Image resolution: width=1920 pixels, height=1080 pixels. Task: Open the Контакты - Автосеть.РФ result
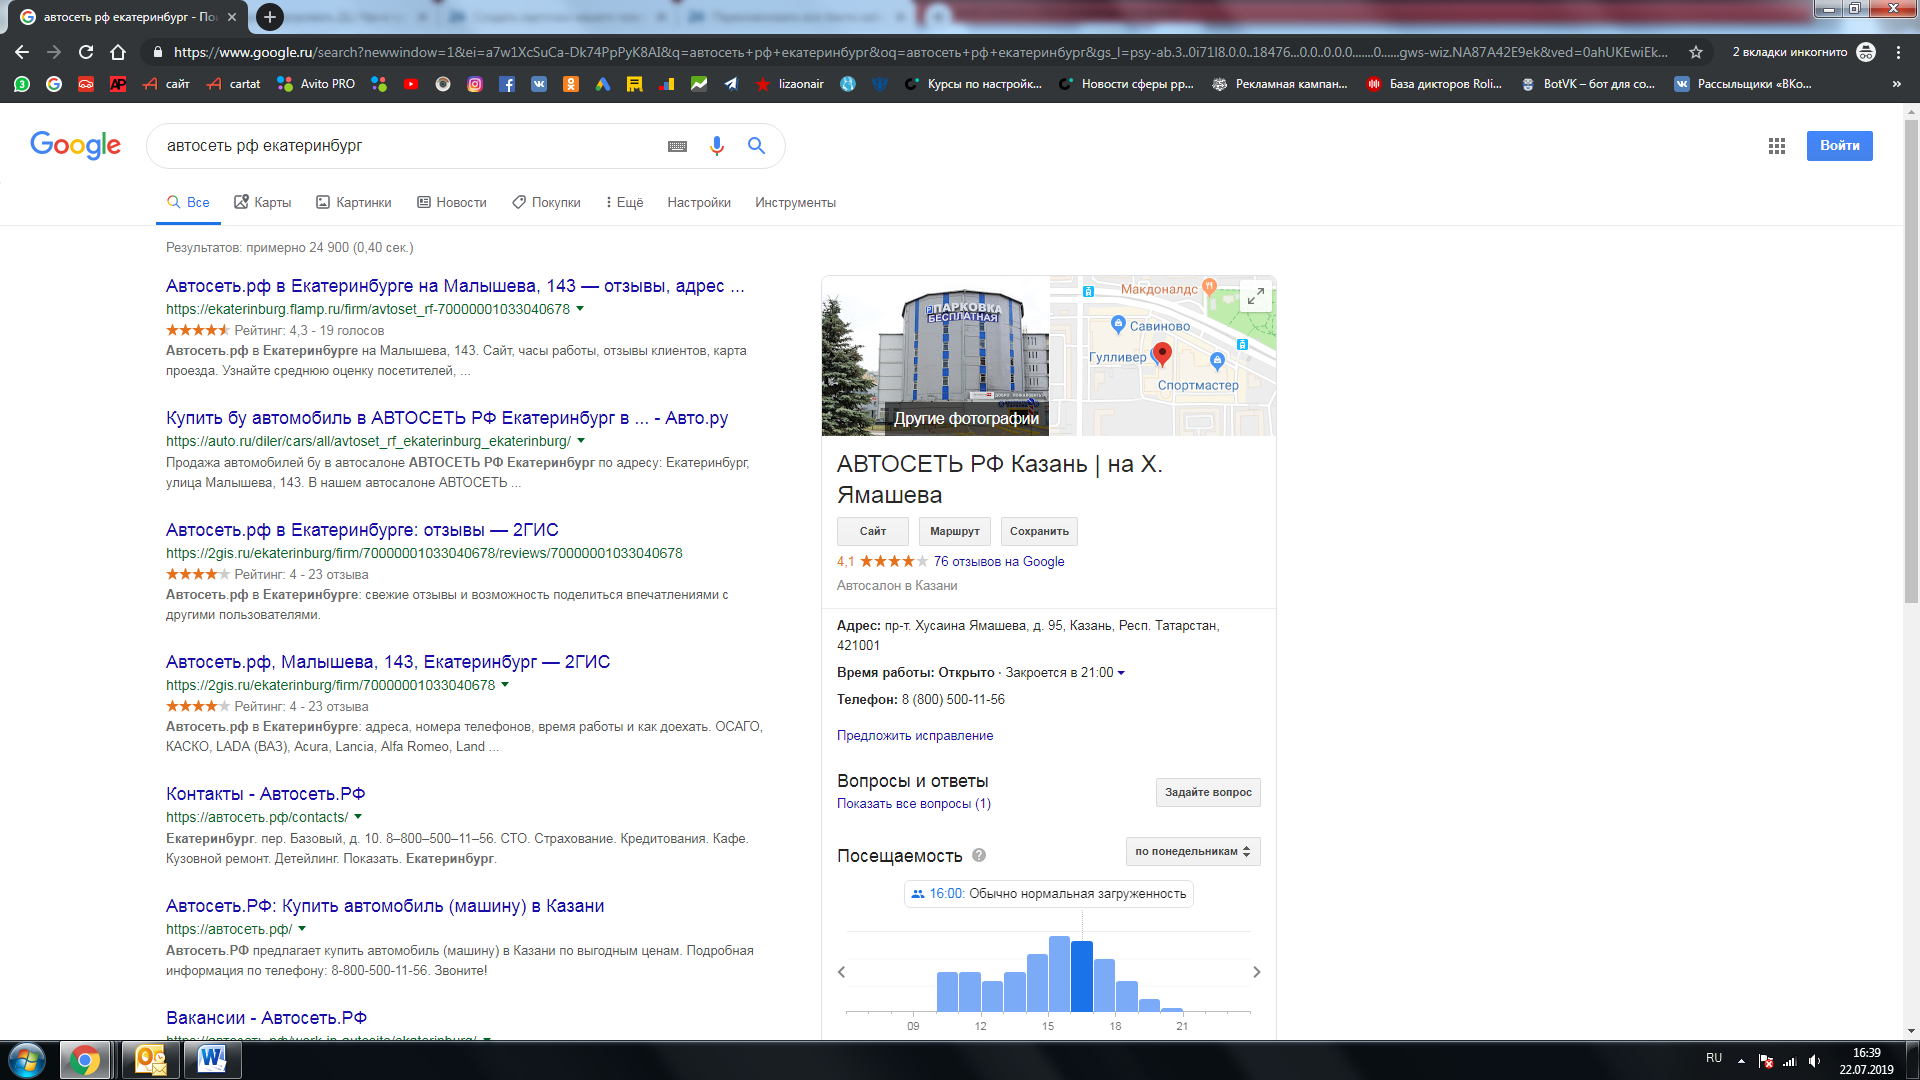266,794
